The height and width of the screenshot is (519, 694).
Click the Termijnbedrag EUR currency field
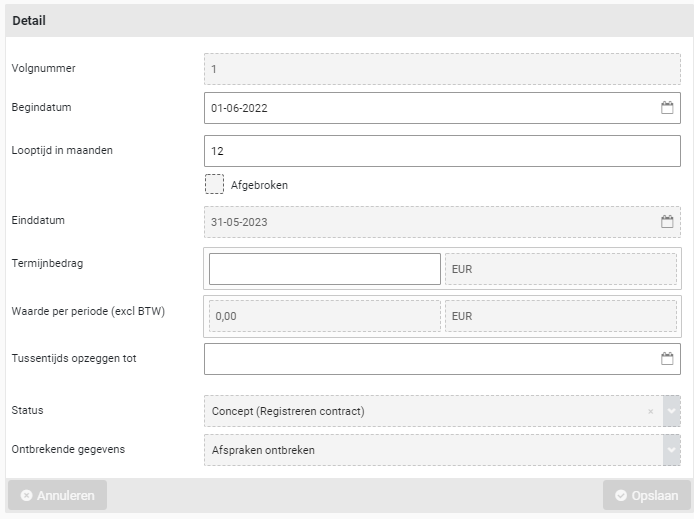(x=560, y=269)
